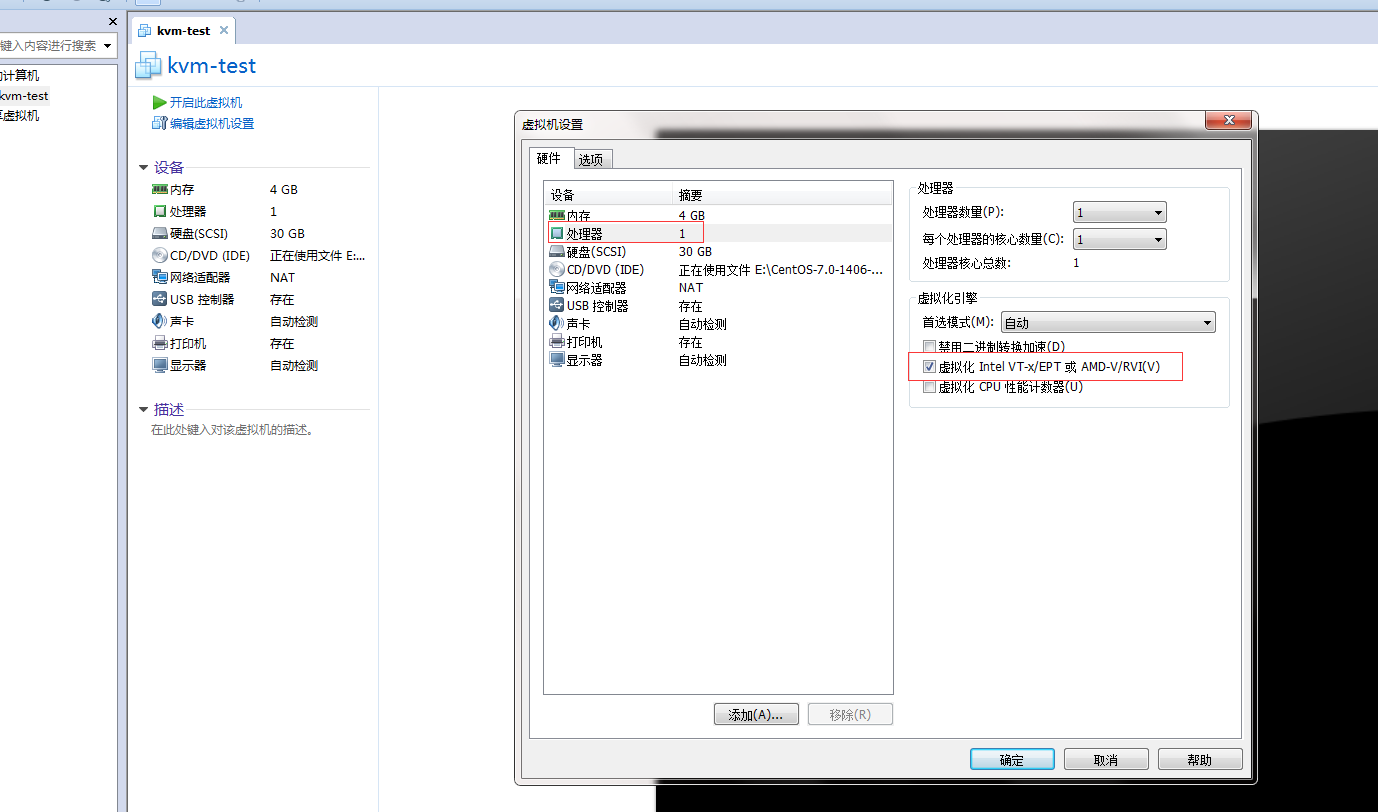The width and height of the screenshot is (1378, 812).
Task: Click the library search input field
Action: pos(49,46)
